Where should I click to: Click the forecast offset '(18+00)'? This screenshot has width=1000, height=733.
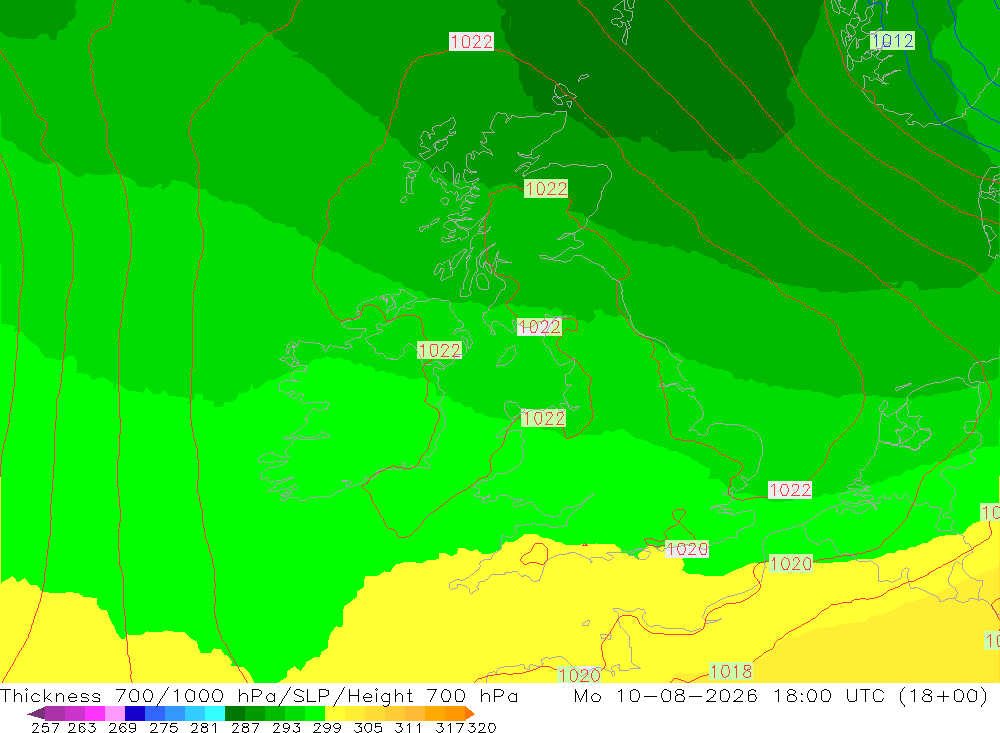tap(943, 696)
